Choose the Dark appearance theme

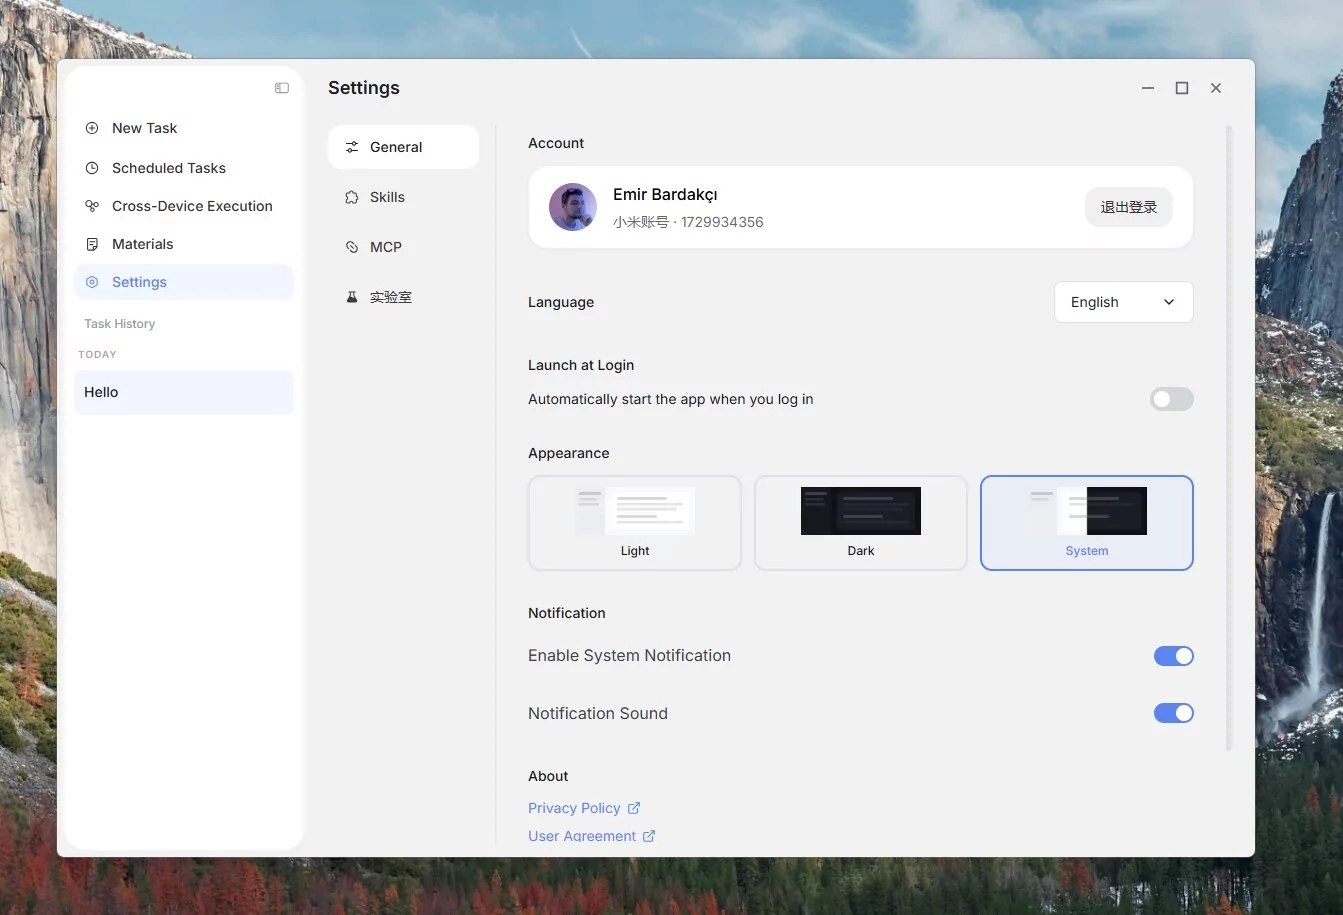860,523
